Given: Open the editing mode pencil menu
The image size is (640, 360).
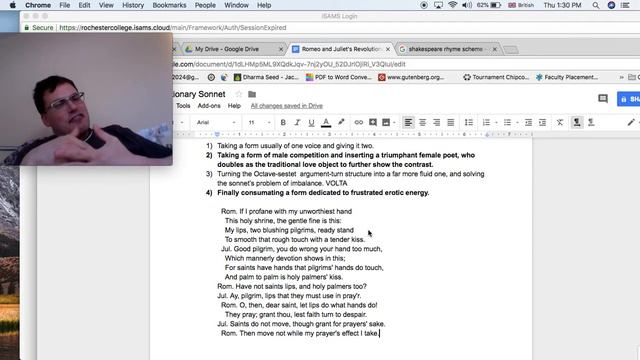Looking at the screenshot, I should coord(631,122).
